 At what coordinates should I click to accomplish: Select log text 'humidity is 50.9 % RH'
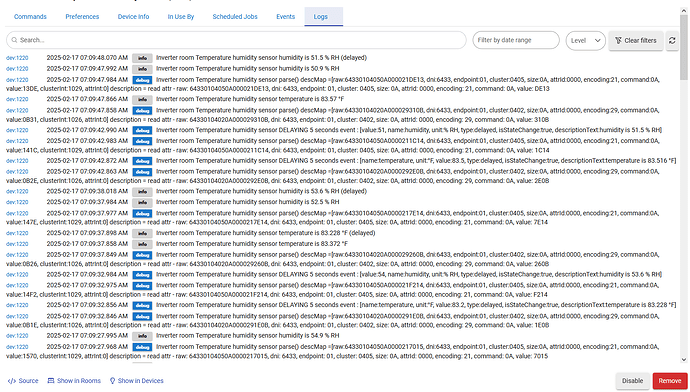[309, 69]
